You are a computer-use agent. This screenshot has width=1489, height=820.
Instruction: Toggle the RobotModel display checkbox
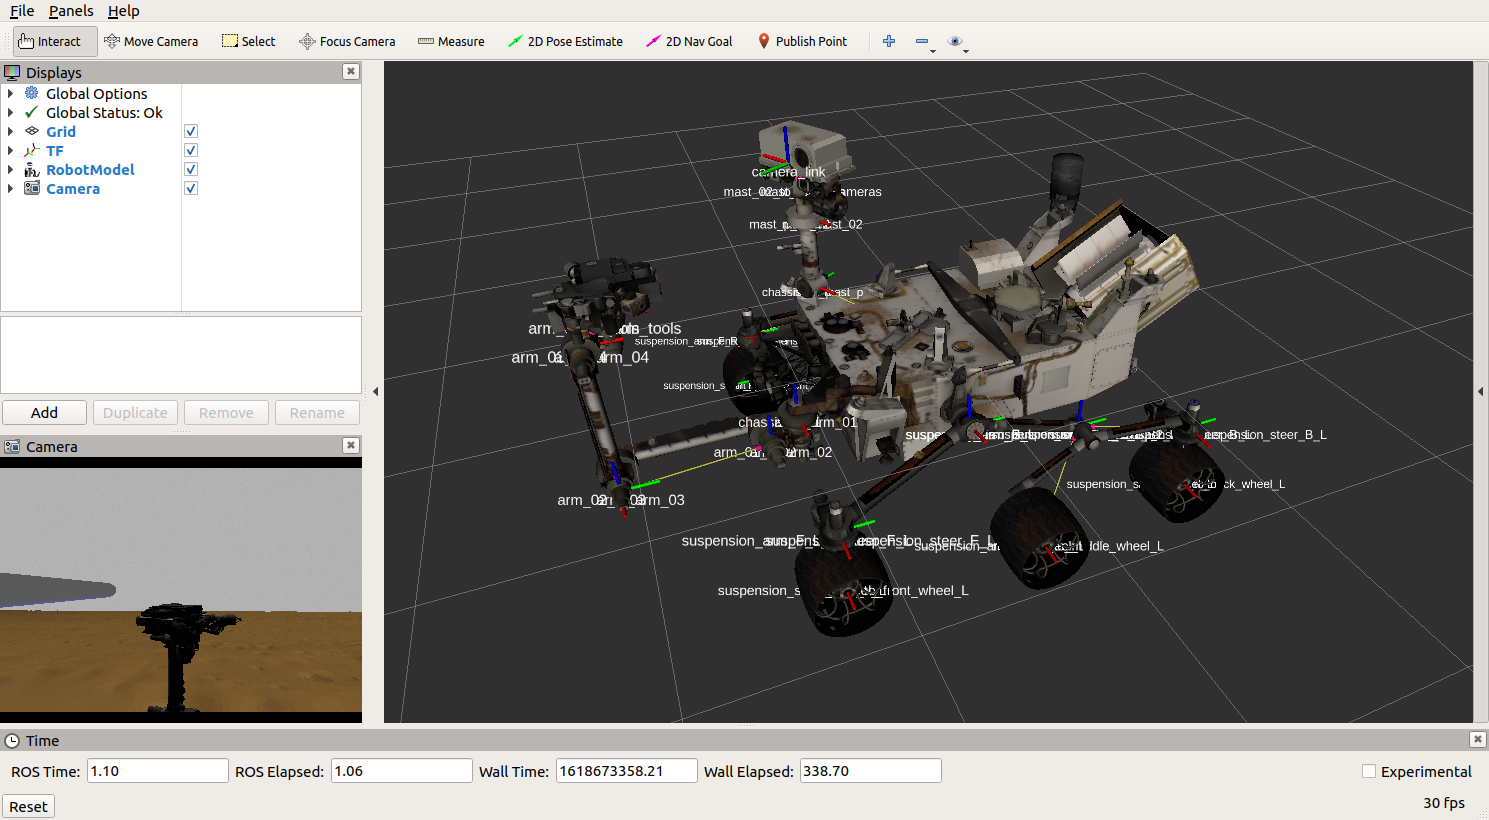point(191,169)
